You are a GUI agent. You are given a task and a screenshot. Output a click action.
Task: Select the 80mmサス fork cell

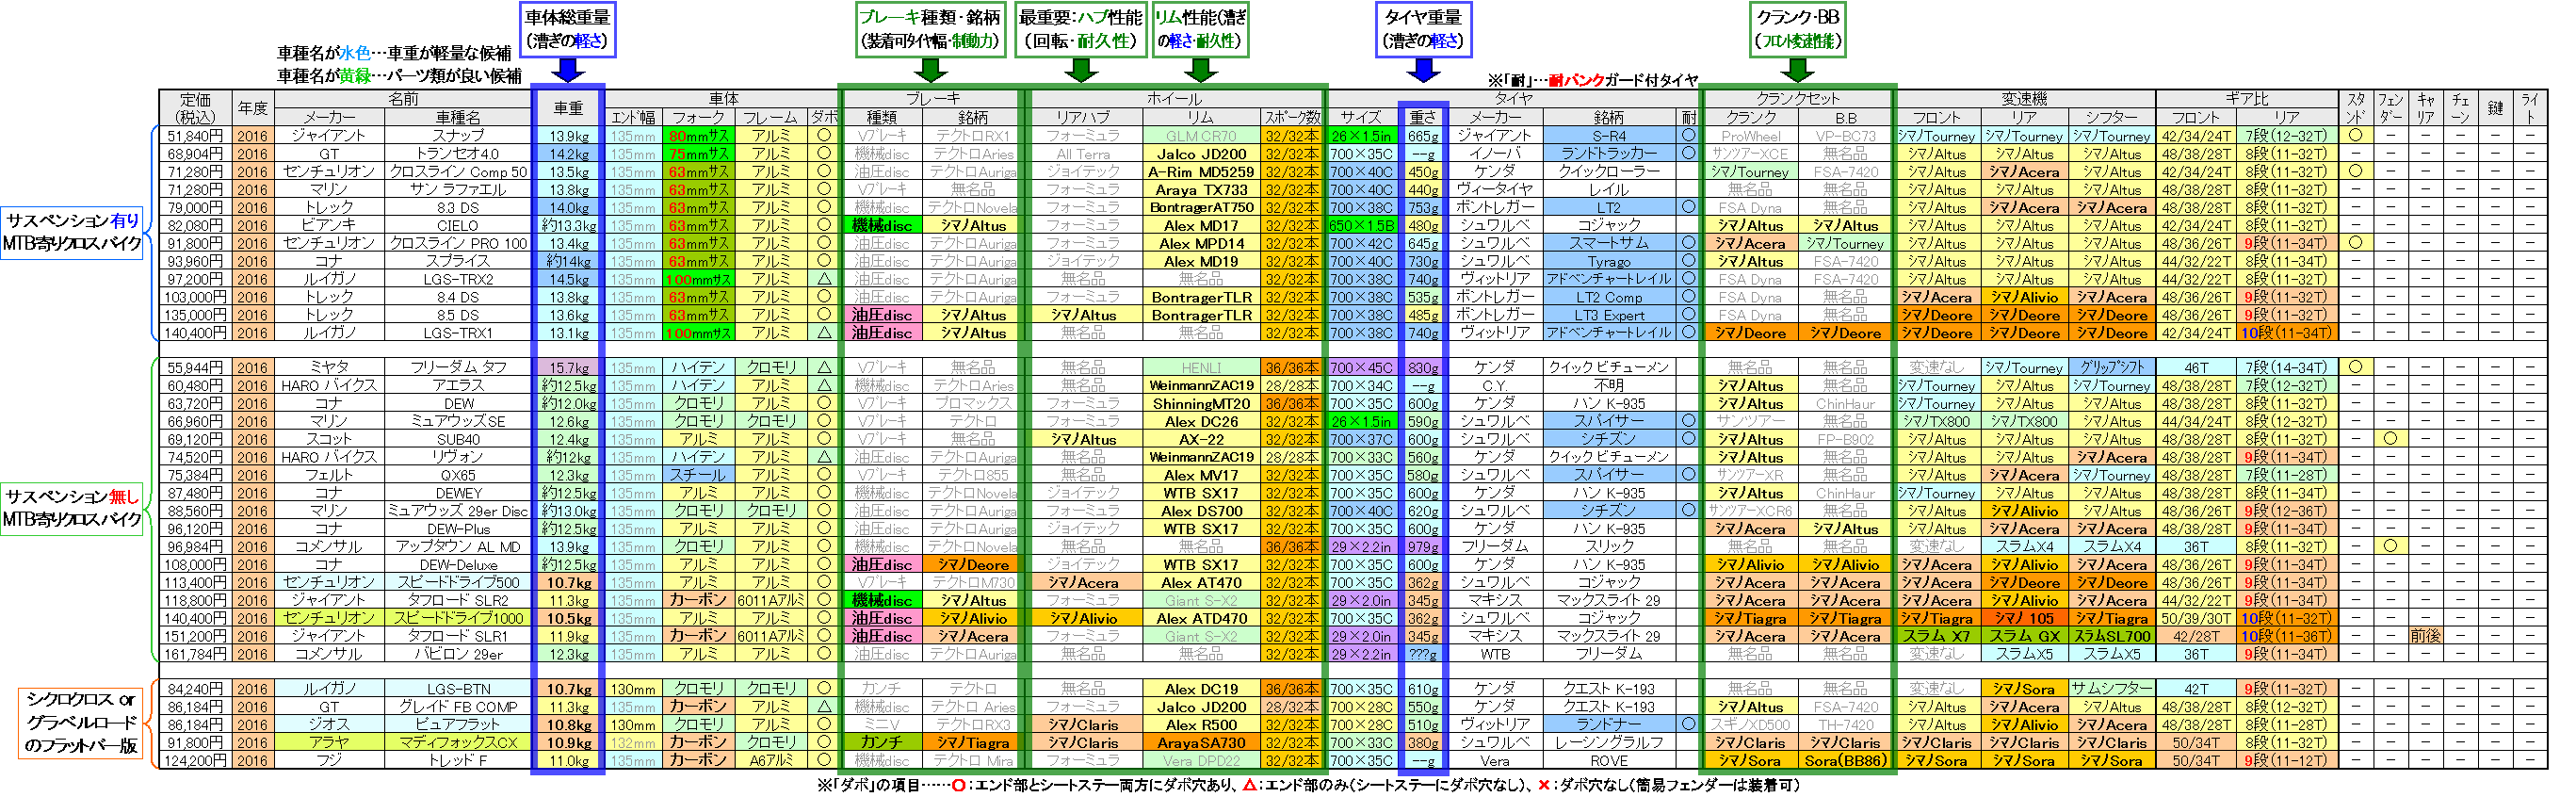point(698,136)
